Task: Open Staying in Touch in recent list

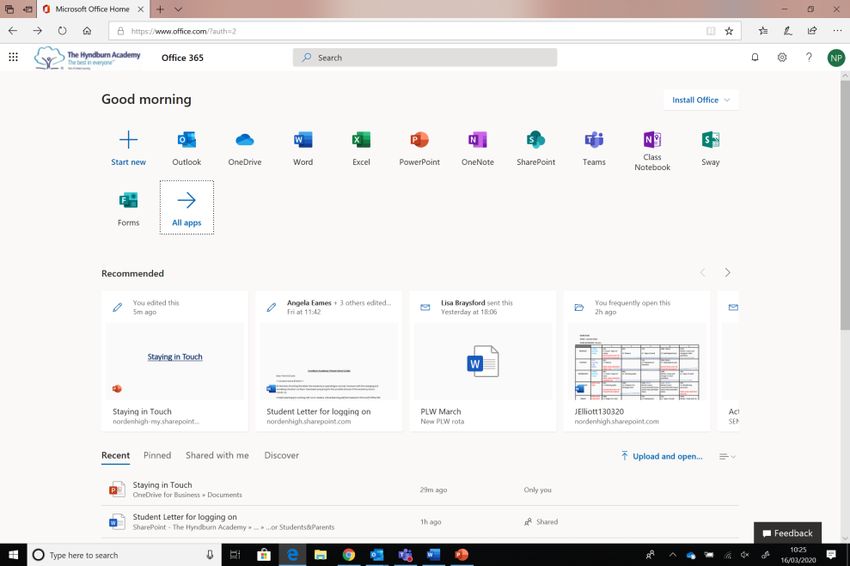Action: (420, 490)
